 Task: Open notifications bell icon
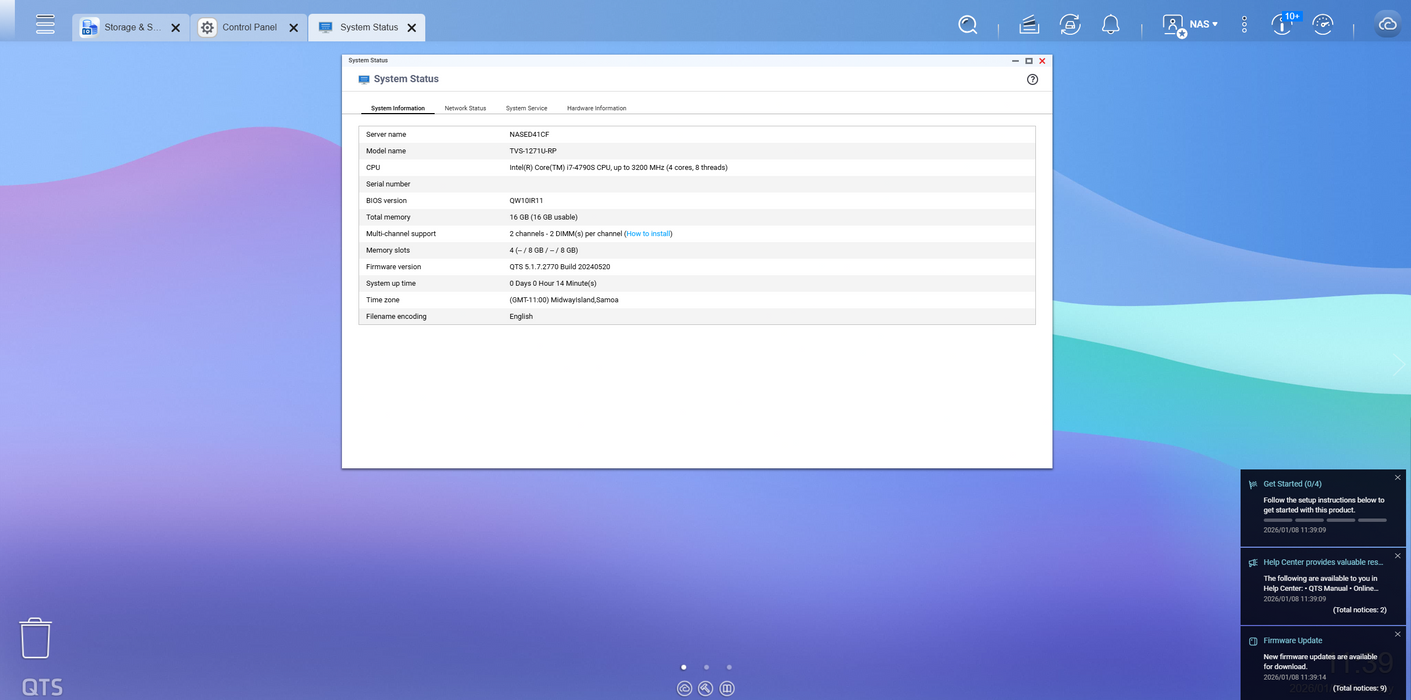pyautogui.click(x=1110, y=25)
